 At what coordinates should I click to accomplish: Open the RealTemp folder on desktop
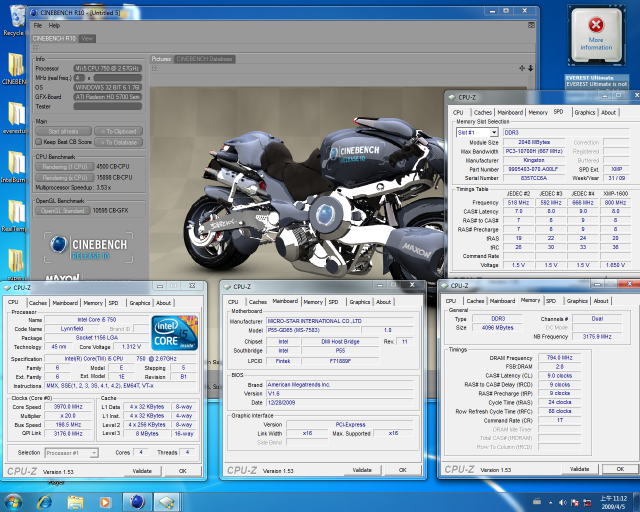(15, 215)
